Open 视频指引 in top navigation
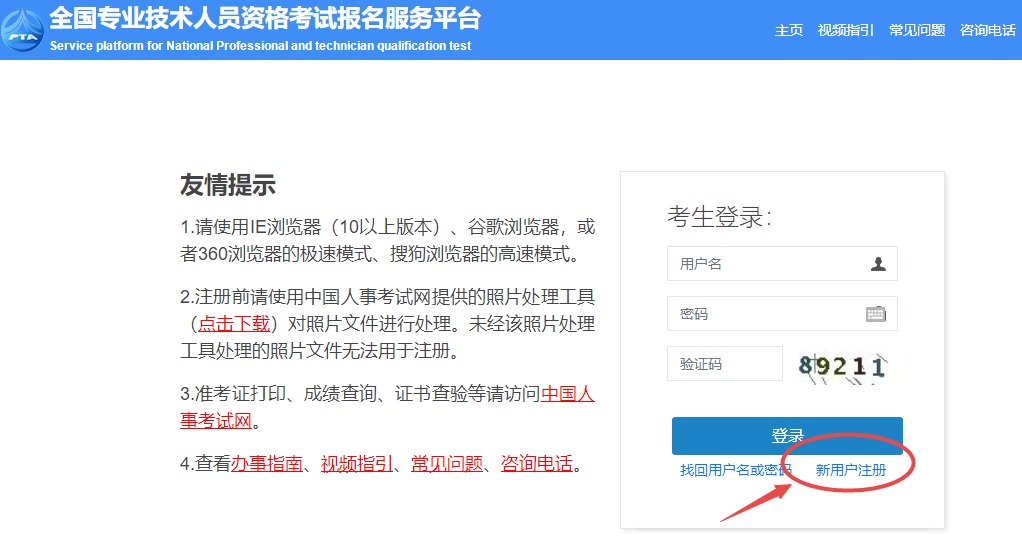This screenshot has width=1022, height=536. click(845, 30)
